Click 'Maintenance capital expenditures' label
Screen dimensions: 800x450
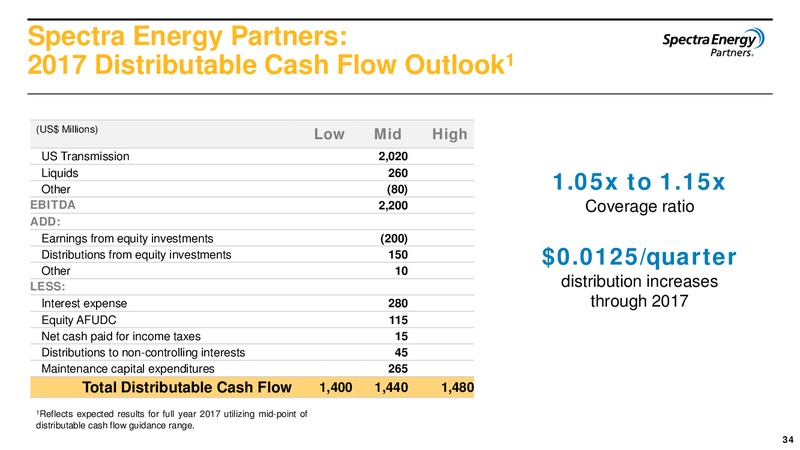128,368
